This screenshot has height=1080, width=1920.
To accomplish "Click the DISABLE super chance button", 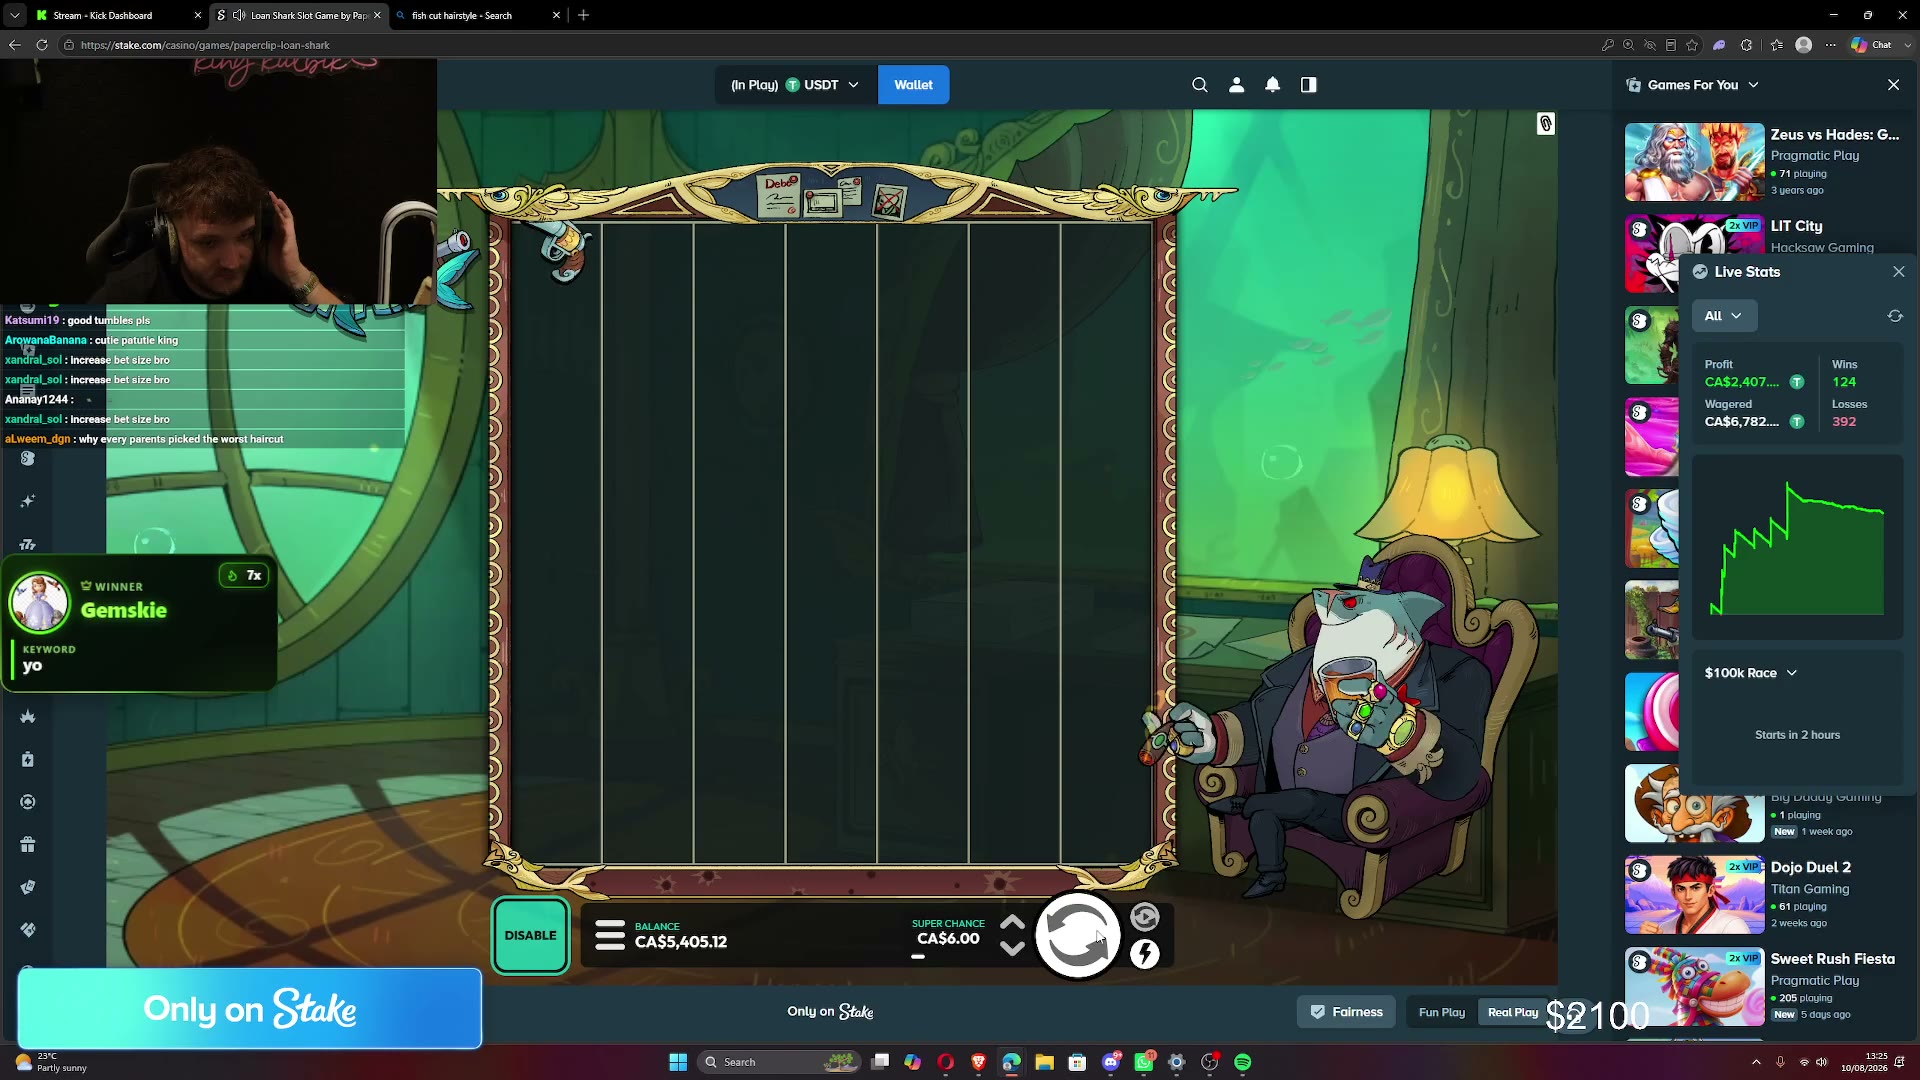I will [530, 936].
